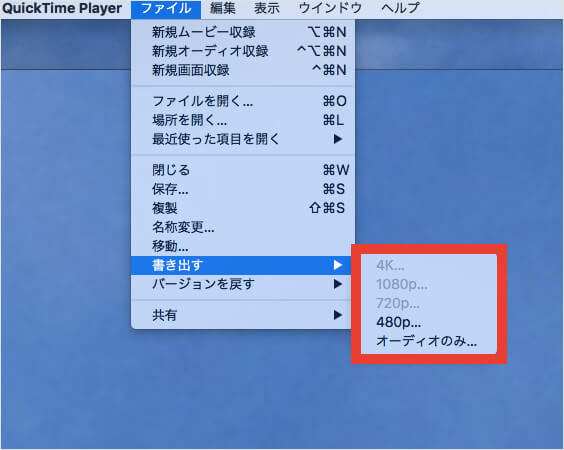Viewport: 564px width, 450px height.
Task: Select 場所を開く…
Action: [243, 120]
